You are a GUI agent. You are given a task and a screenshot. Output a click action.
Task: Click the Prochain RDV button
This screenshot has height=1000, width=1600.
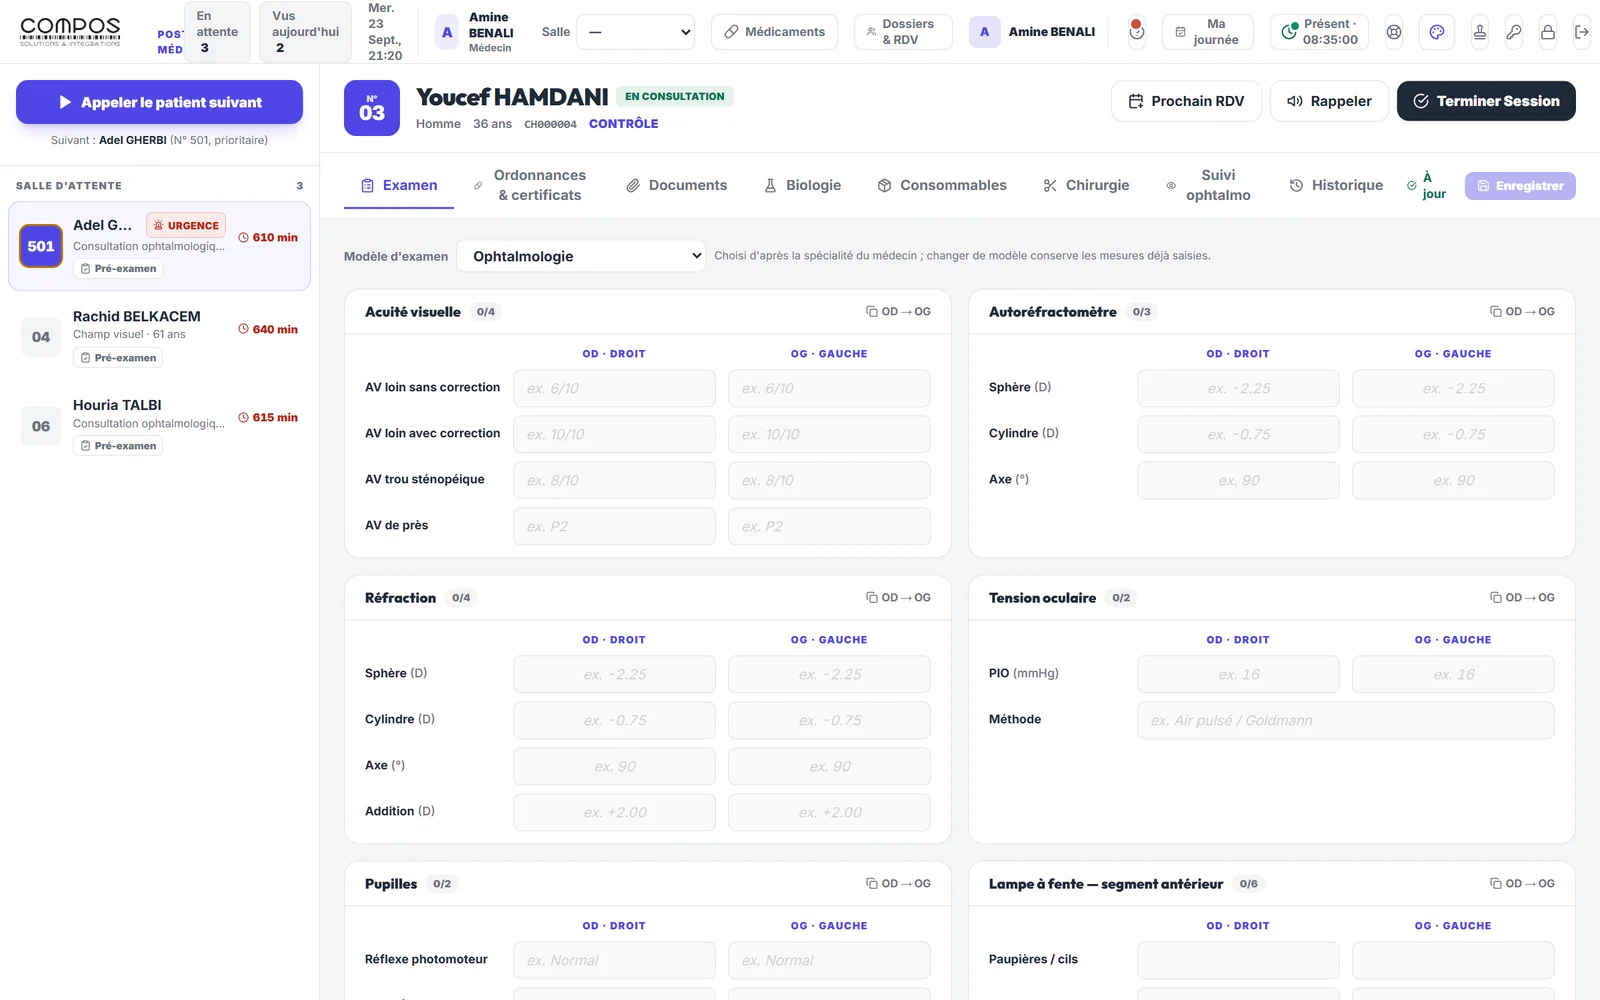[1186, 101]
